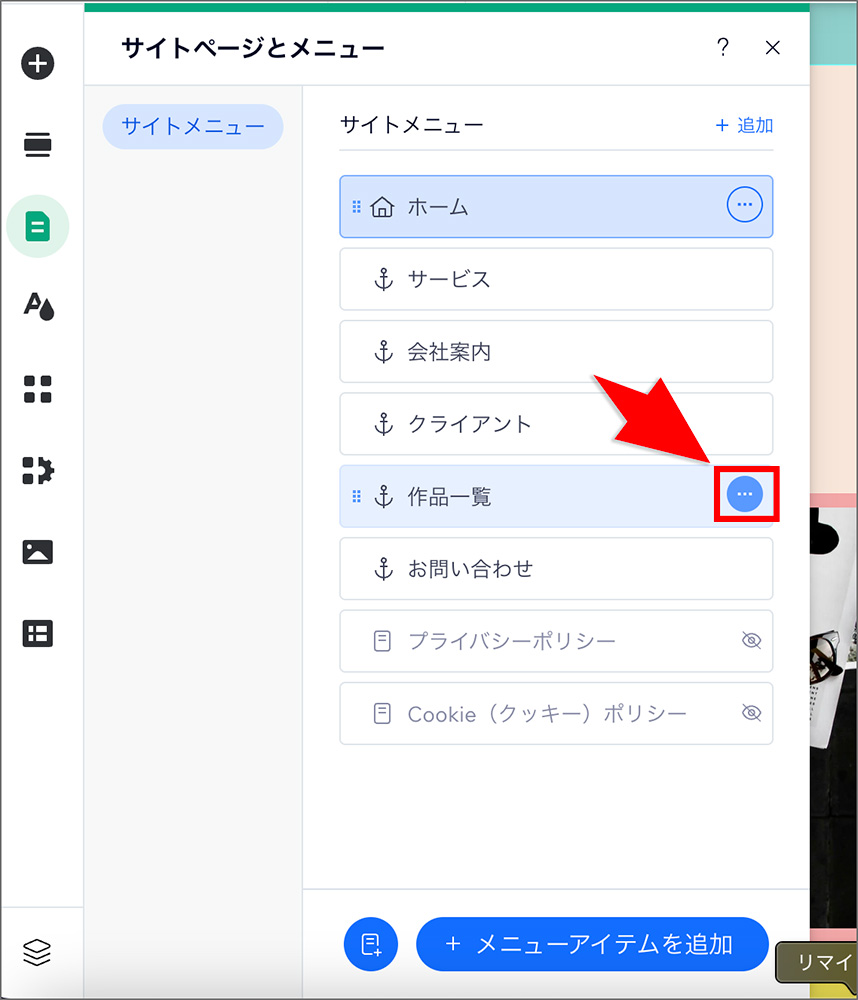Image resolution: width=858 pixels, height=1000 pixels.
Task: Toggle visibility of プライバシーポリシー page
Action: [751, 640]
